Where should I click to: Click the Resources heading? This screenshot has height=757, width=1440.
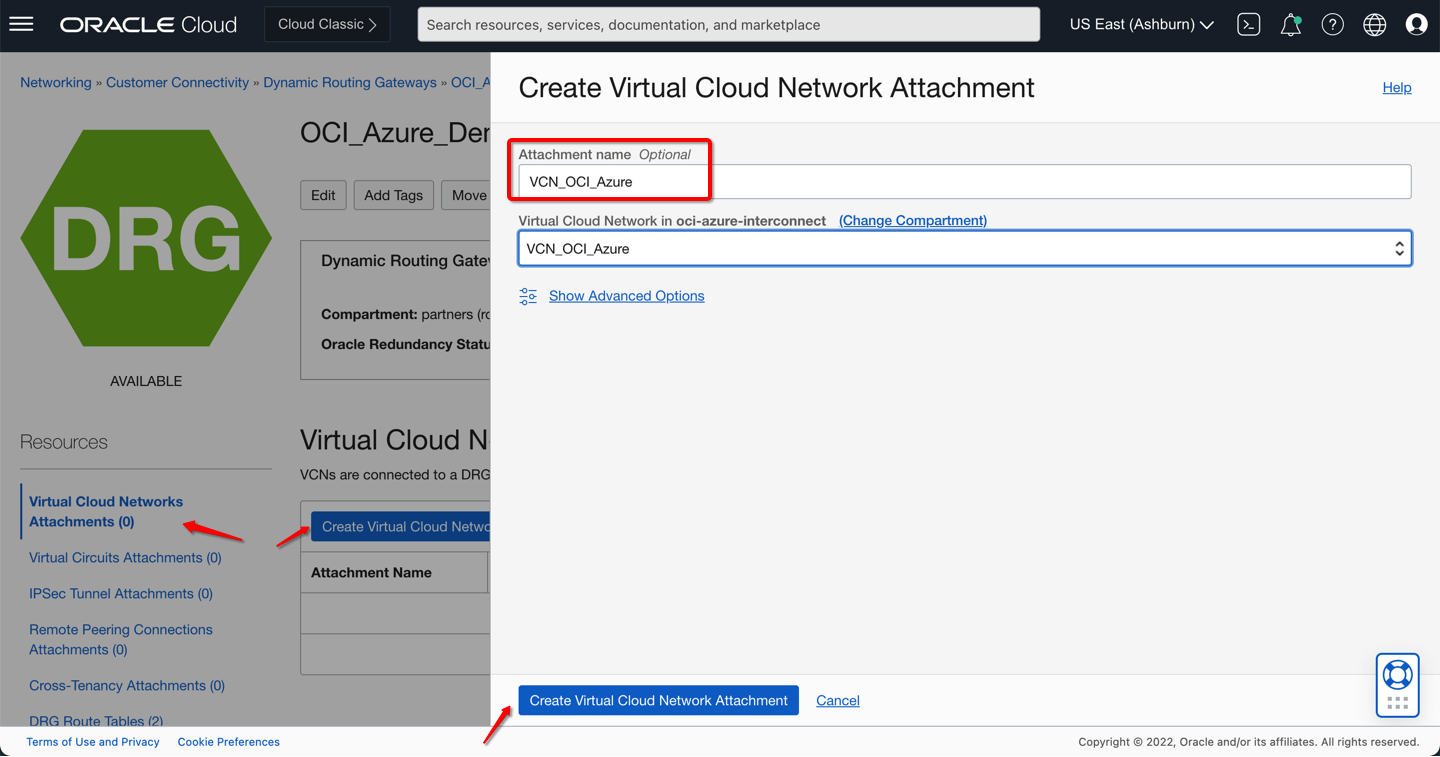[64, 442]
